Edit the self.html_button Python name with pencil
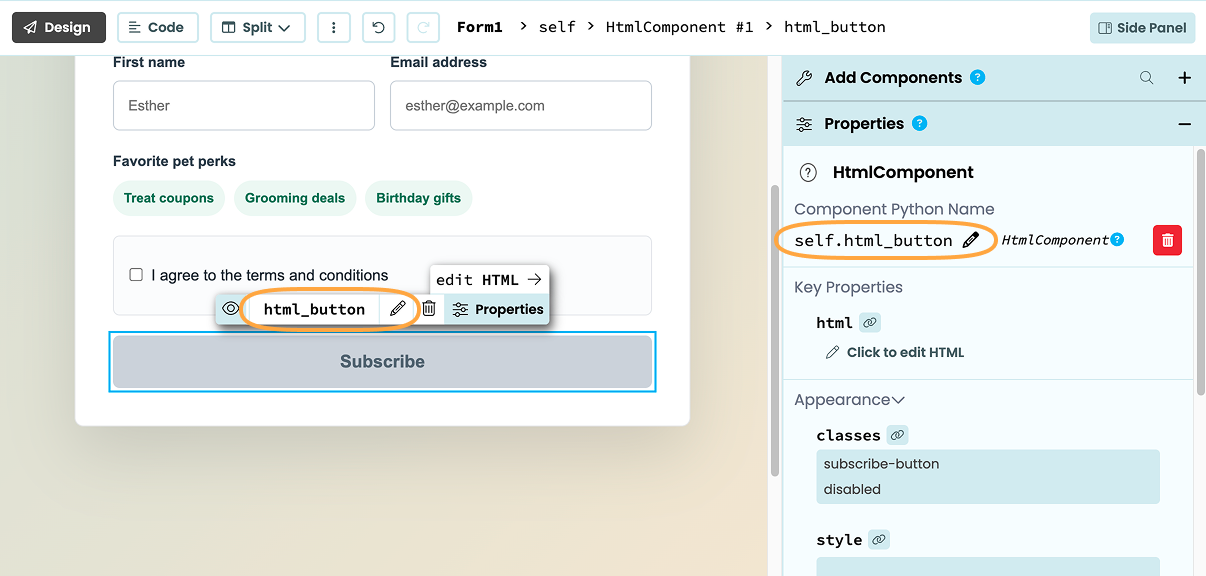The width and height of the screenshot is (1206, 576). [x=971, y=240]
